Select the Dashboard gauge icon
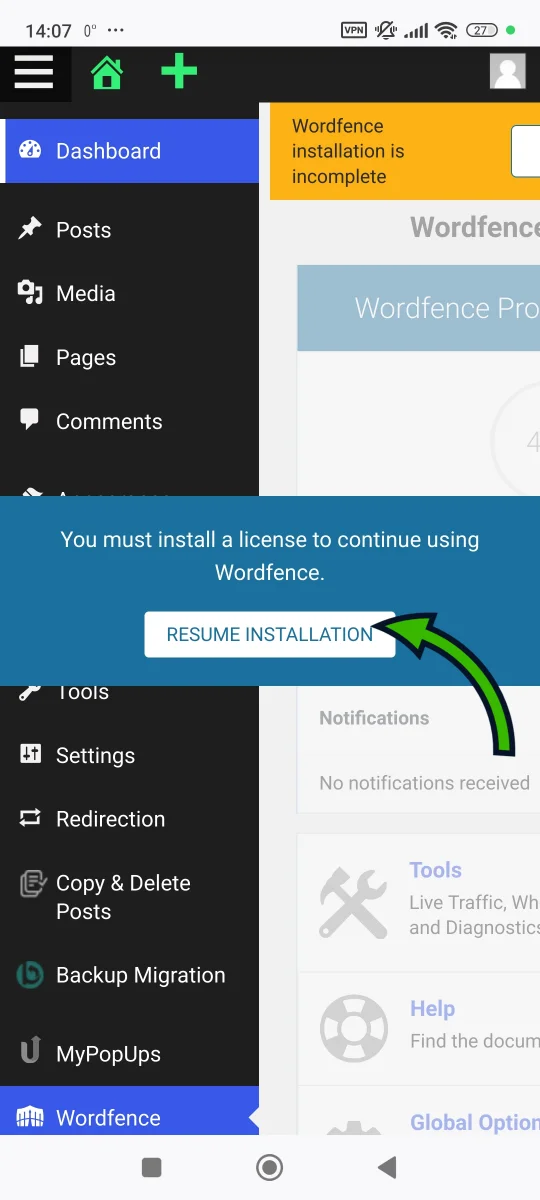The height and width of the screenshot is (1200, 540). tap(30, 151)
